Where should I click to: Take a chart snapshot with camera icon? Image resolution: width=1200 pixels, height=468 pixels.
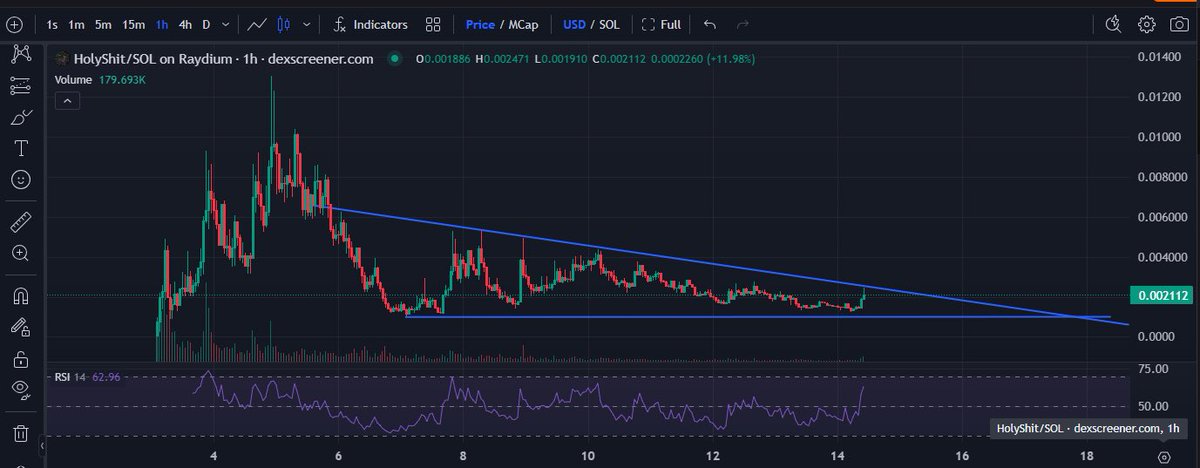1178,23
